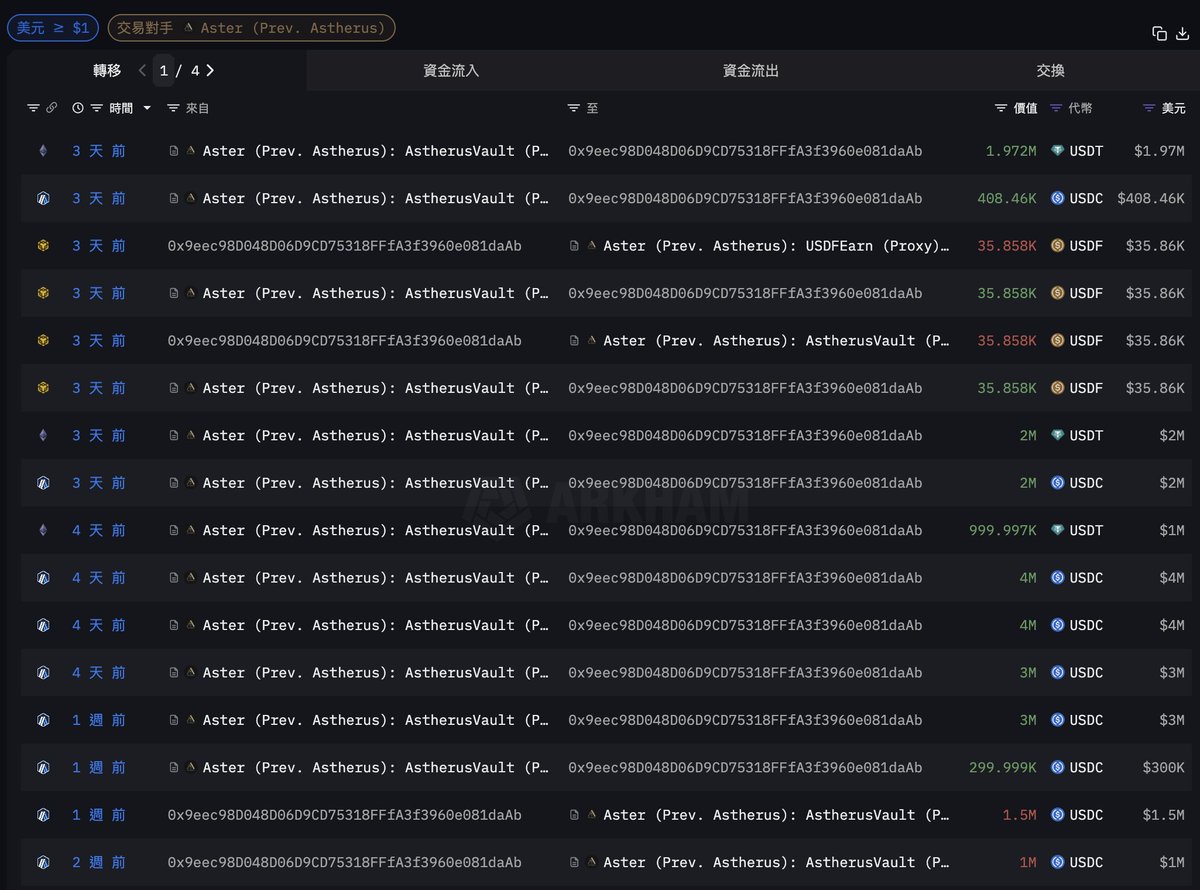Click the copy icon at top right
Viewport: 1200px width, 890px height.
point(1159,33)
